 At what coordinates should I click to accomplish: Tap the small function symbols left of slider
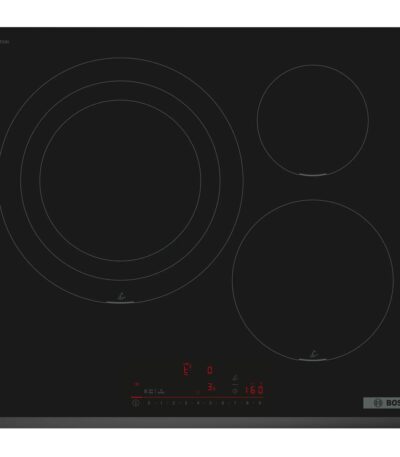154,391
